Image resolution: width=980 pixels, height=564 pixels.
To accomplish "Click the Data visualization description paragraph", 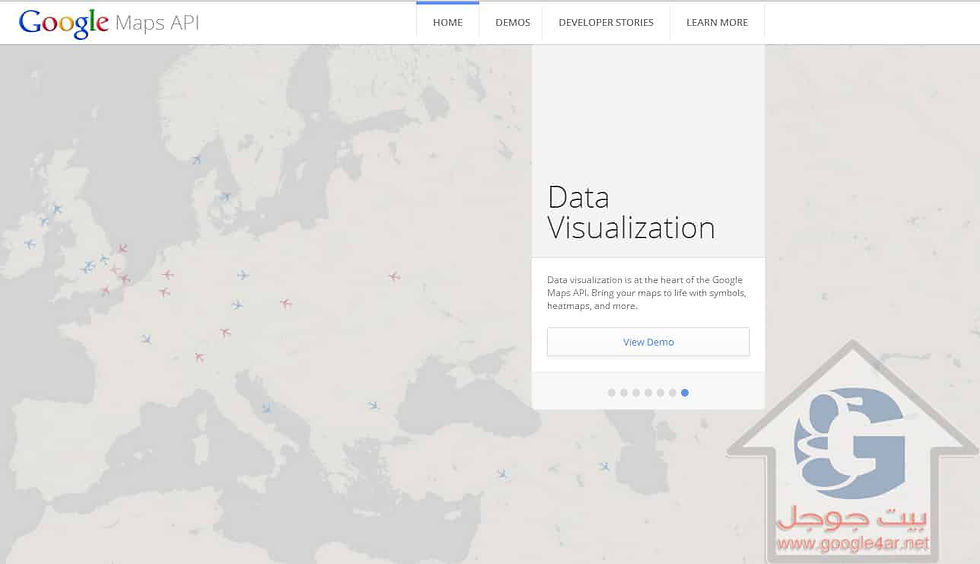I will [647, 293].
